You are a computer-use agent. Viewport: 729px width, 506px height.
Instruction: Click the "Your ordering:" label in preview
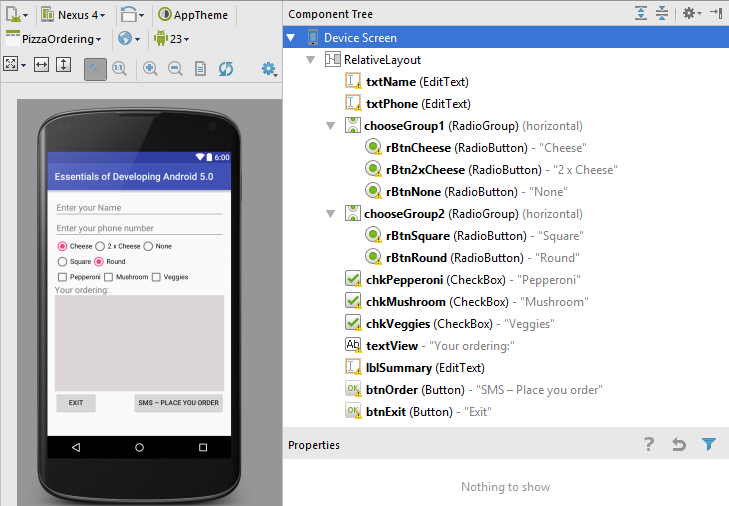[x=82, y=290]
